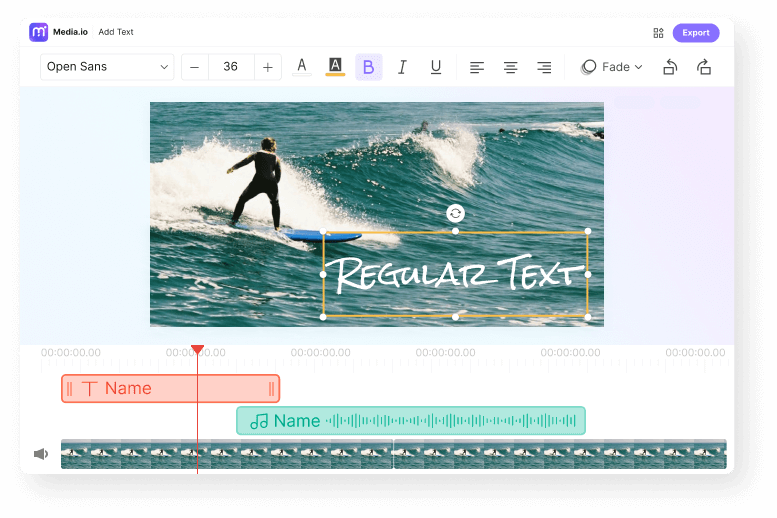Toggle italic formatting

402,67
